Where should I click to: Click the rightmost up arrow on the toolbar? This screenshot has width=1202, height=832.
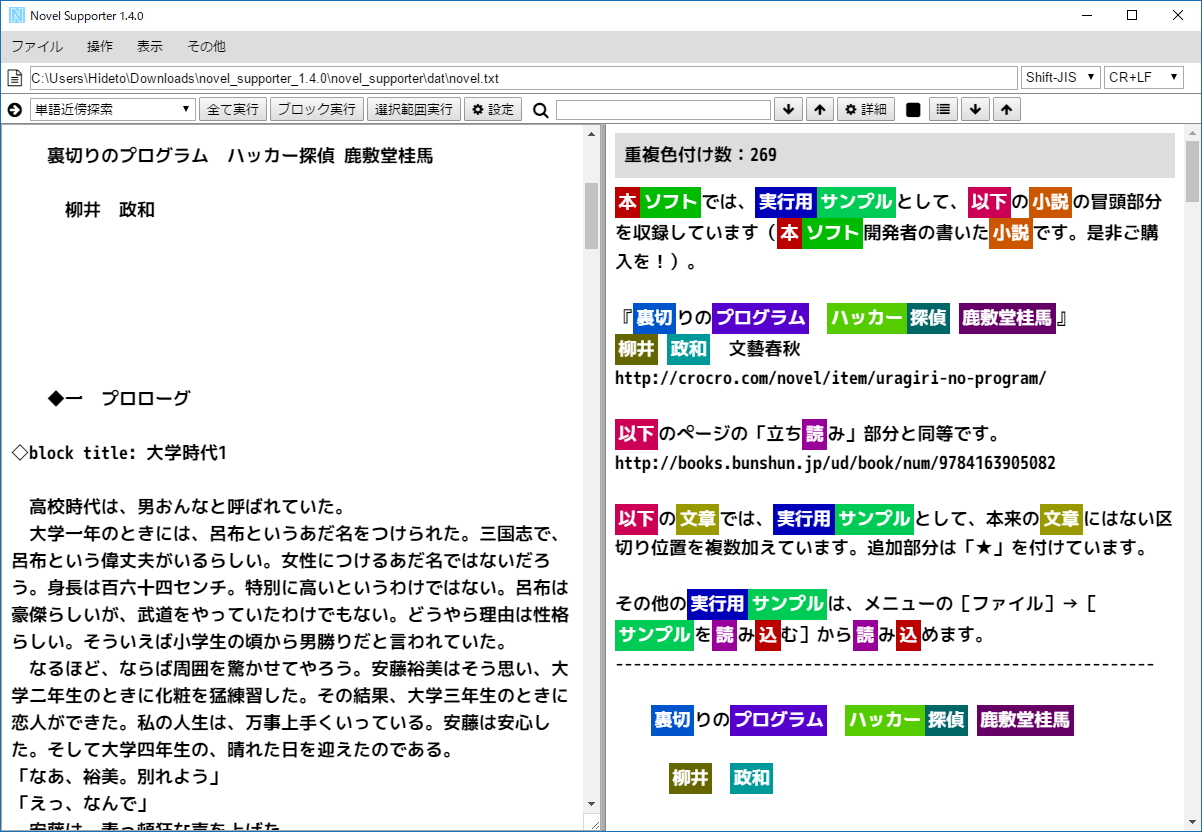point(1005,110)
